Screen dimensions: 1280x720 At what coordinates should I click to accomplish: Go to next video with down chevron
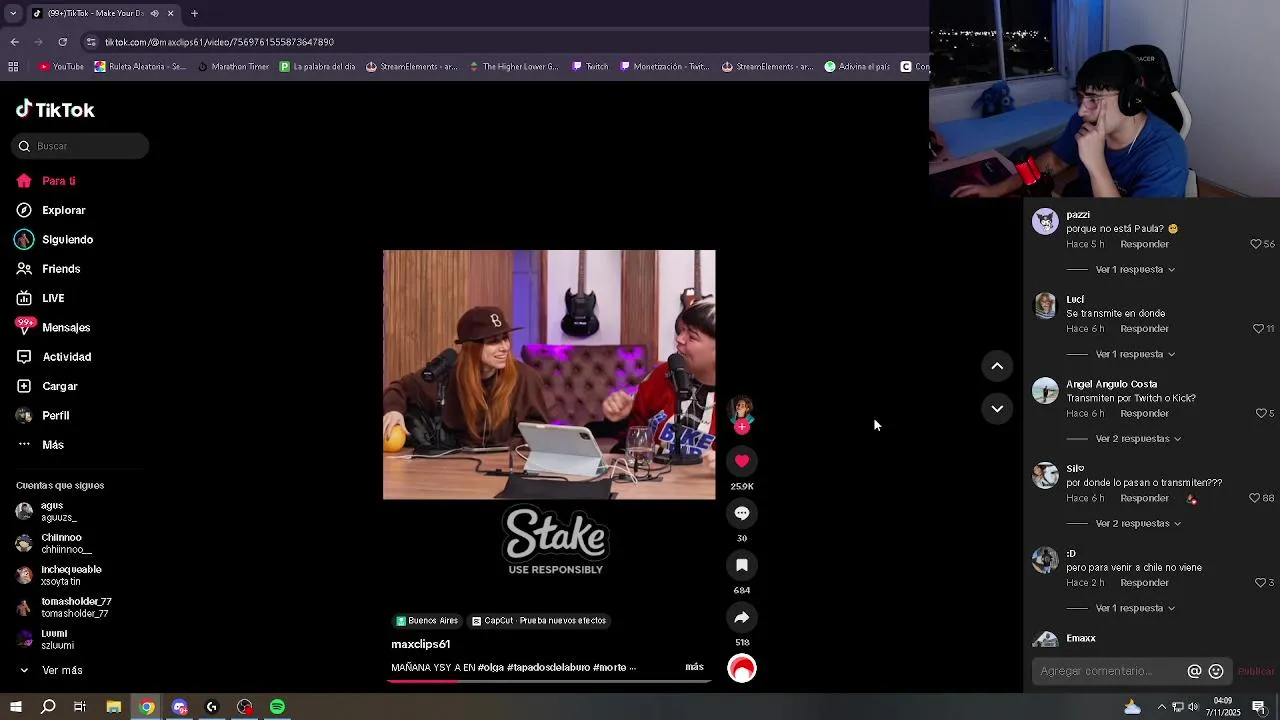click(997, 408)
